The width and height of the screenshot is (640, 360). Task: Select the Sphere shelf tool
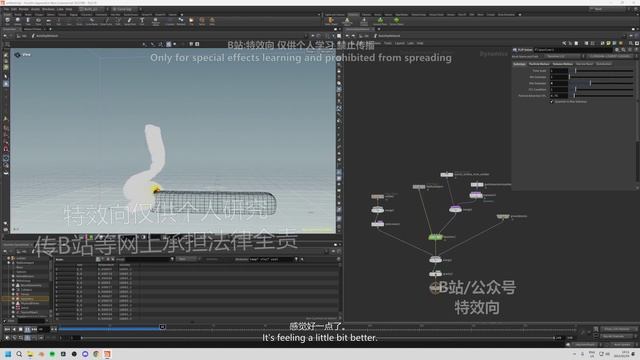click(18, 21)
